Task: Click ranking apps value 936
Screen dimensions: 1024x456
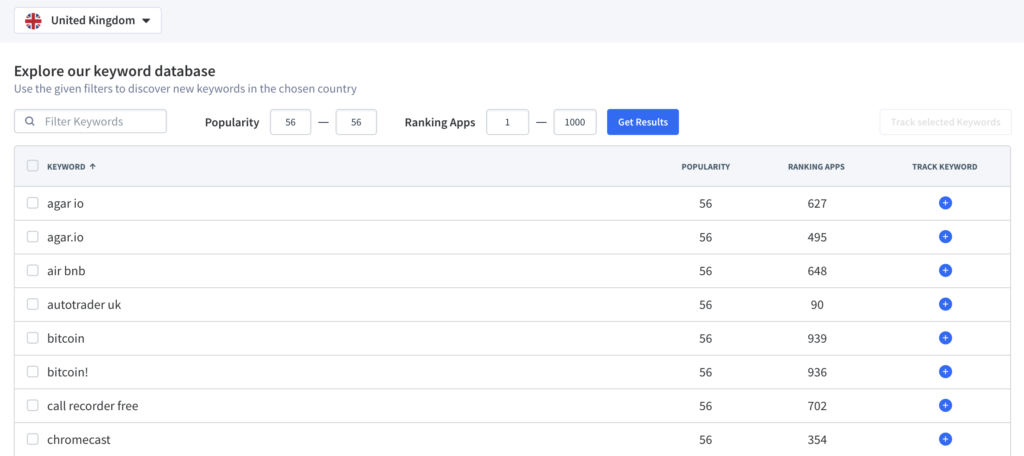Action: click(816, 372)
